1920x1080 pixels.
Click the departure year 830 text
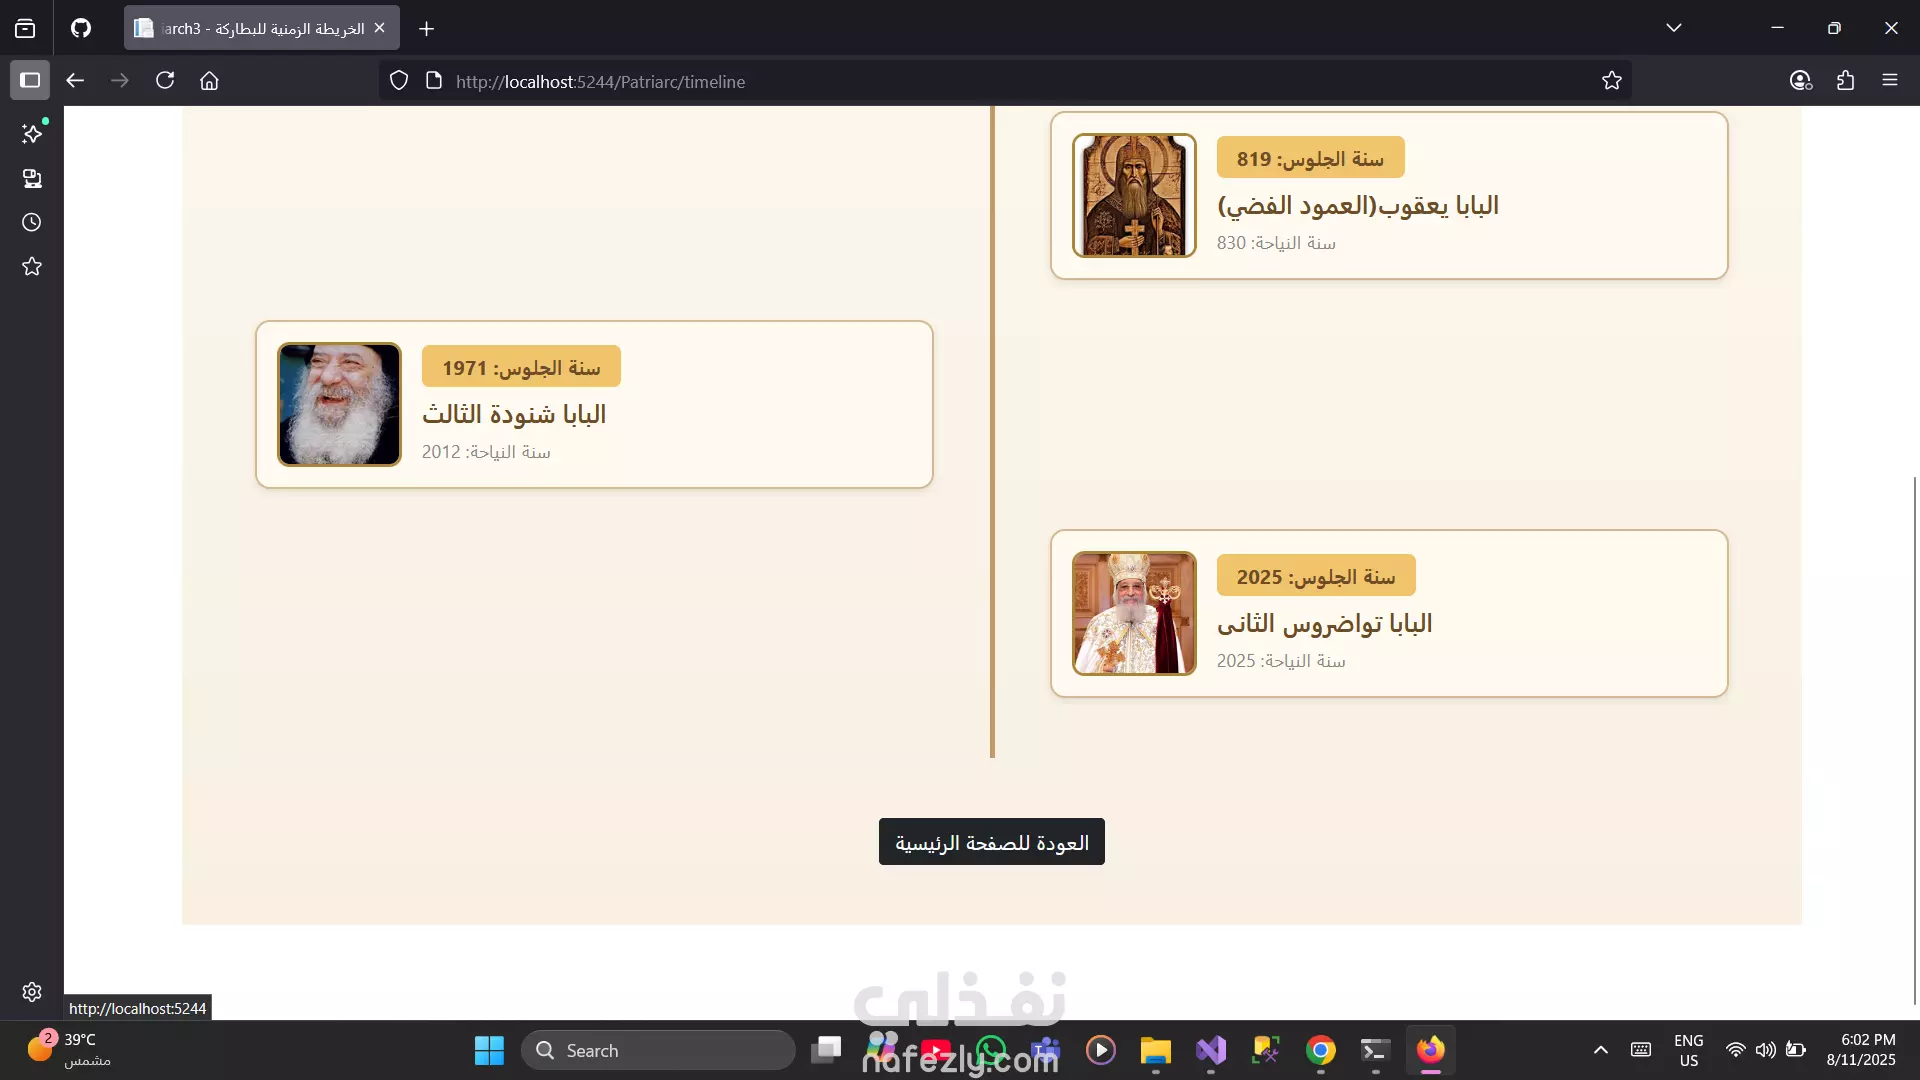[x=1276, y=243]
